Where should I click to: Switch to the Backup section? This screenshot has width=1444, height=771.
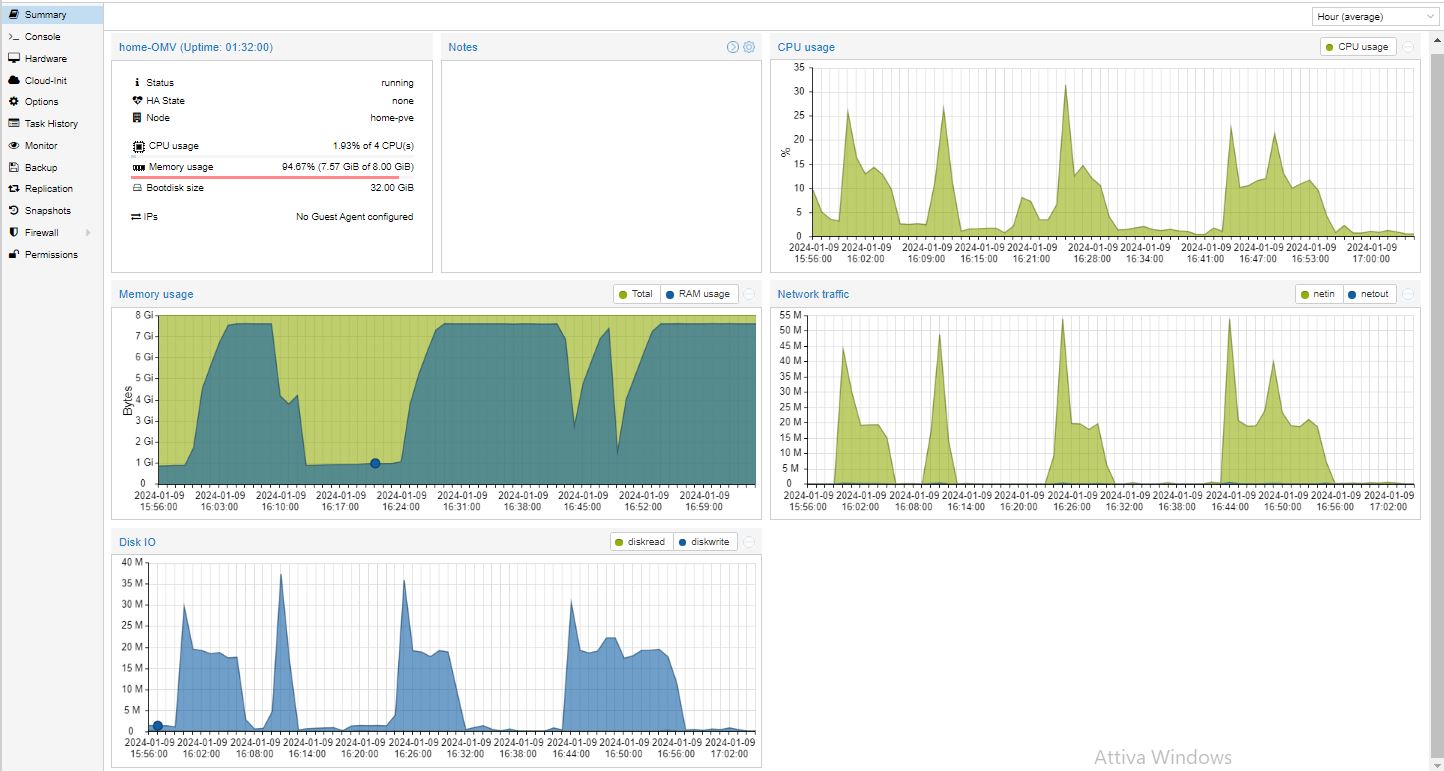tap(52, 168)
